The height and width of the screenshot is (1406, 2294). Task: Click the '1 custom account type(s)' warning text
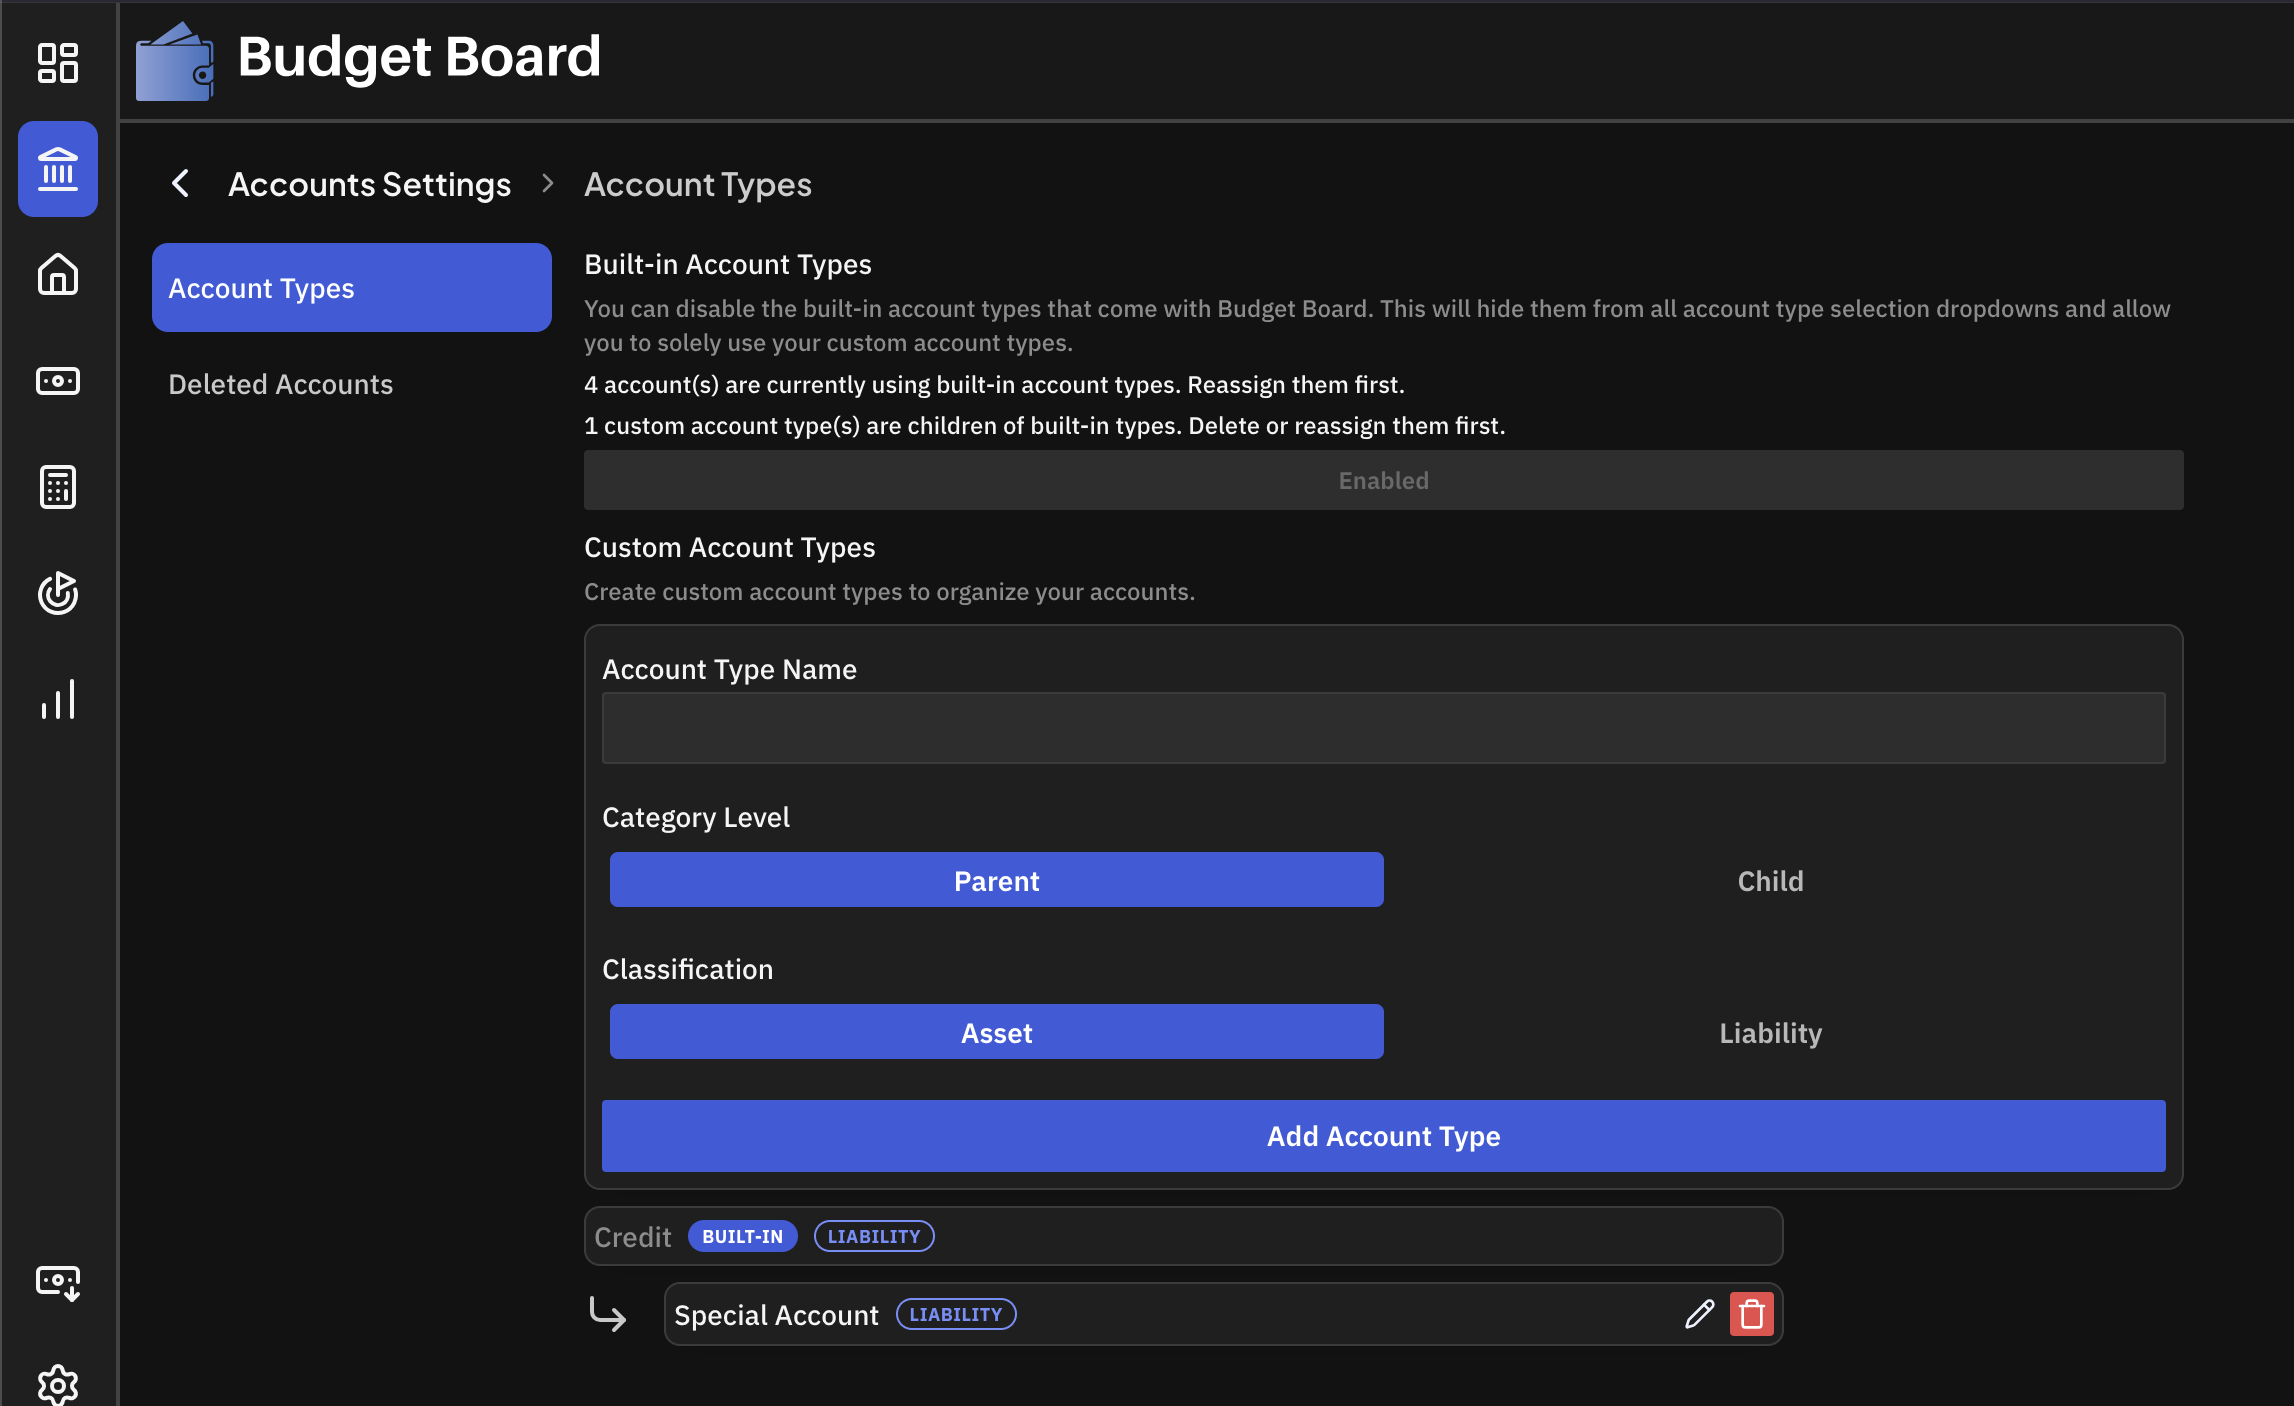pyautogui.click(x=1044, y=426)
